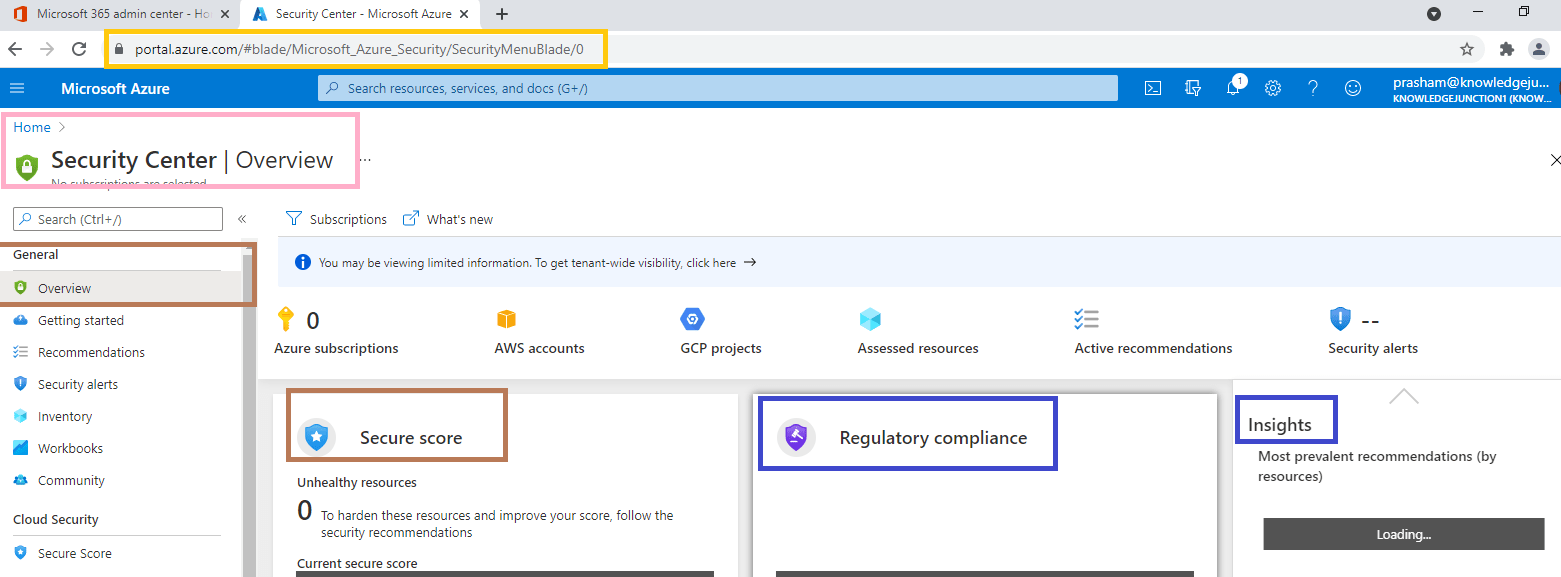This screenshot has width=1561, height=577.
Task: Click the Subscriptions filter button
Action: pos(336,219)
